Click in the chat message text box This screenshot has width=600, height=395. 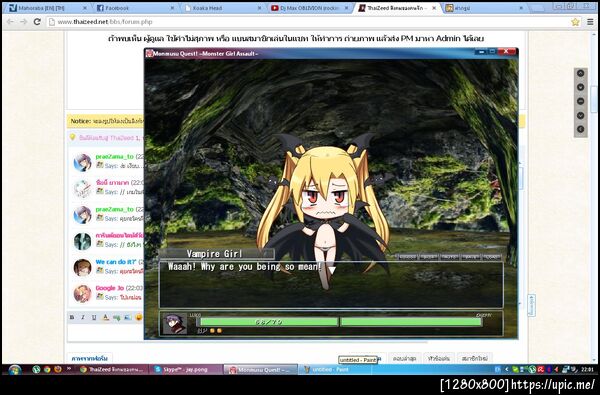pos(106,333)
